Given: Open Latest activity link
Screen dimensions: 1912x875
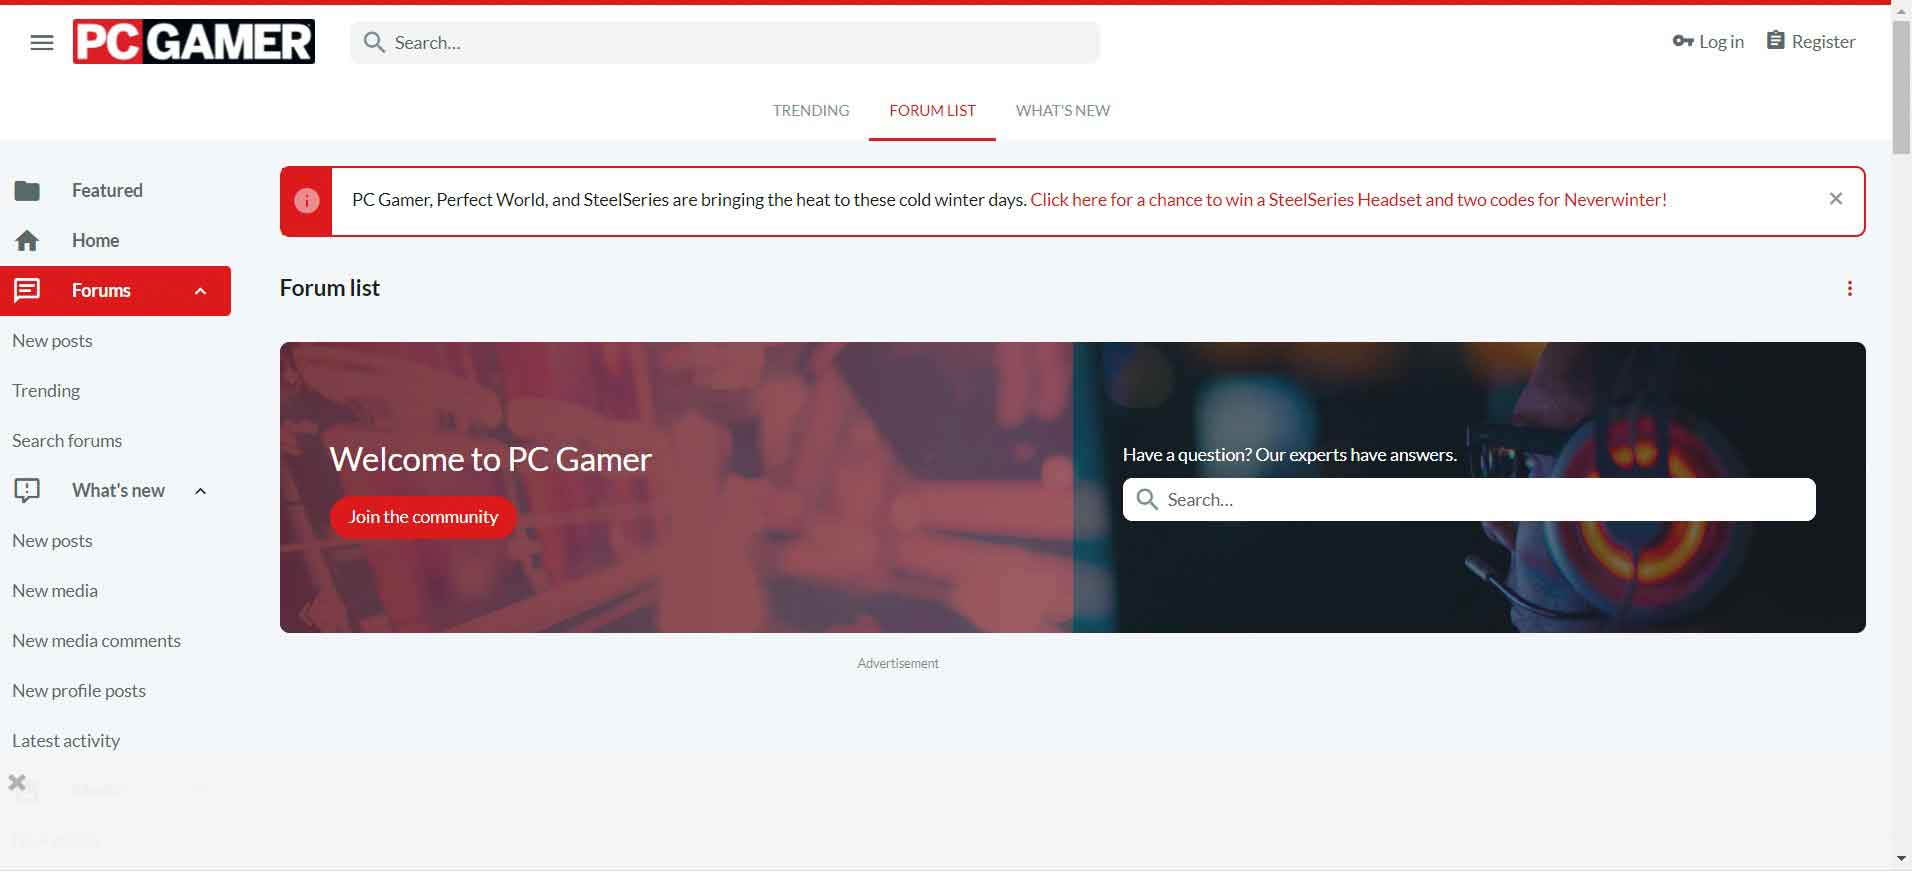Looking at the screenshot, I should click(x=66, y=741).
